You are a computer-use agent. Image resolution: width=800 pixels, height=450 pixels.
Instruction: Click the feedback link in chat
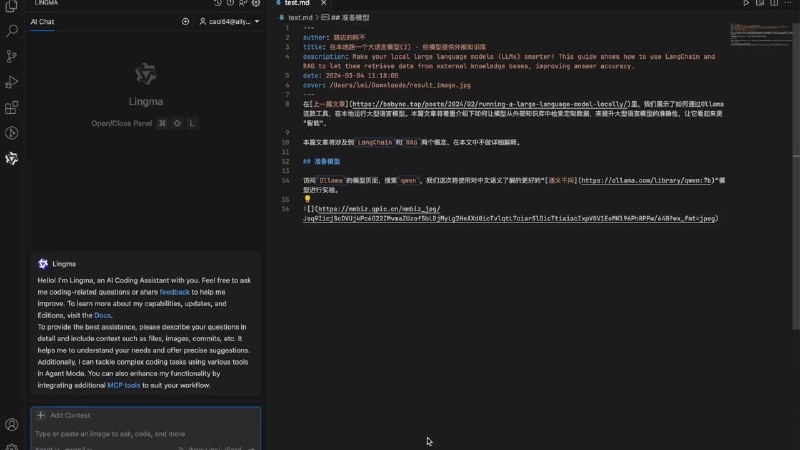click(x=174, y=291)
